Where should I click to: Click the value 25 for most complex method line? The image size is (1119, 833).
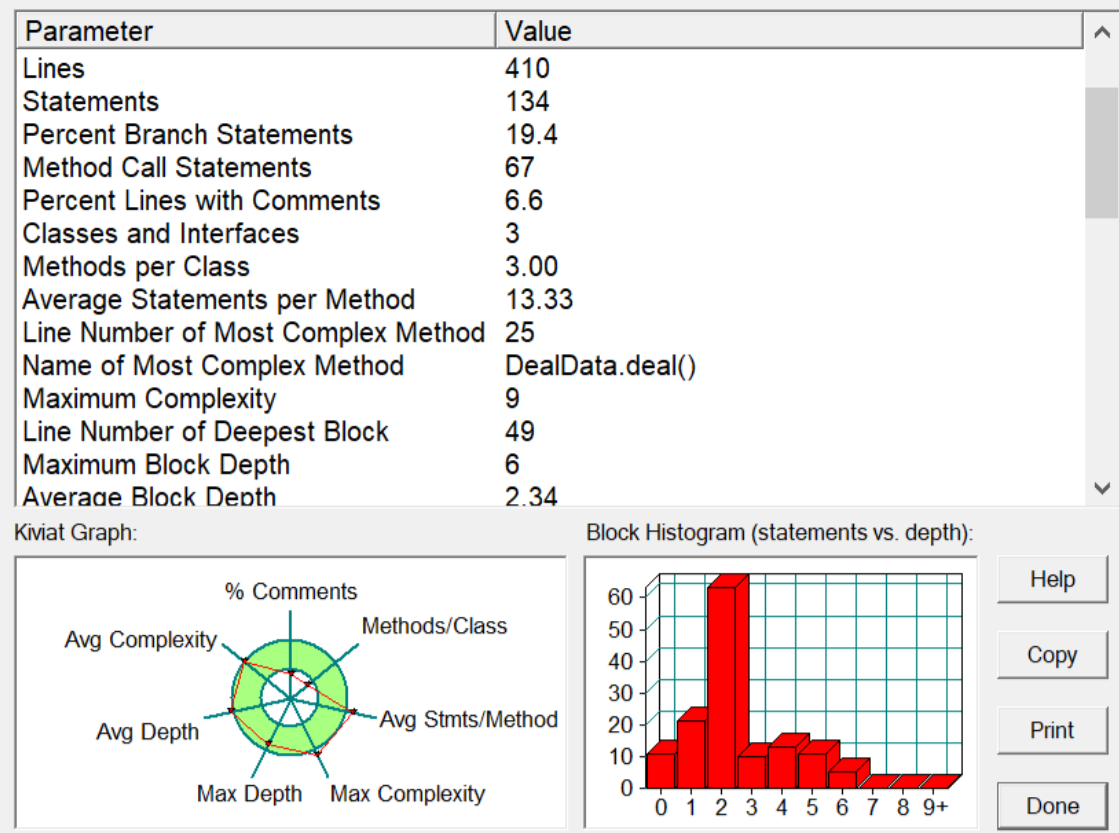point(520,333)
